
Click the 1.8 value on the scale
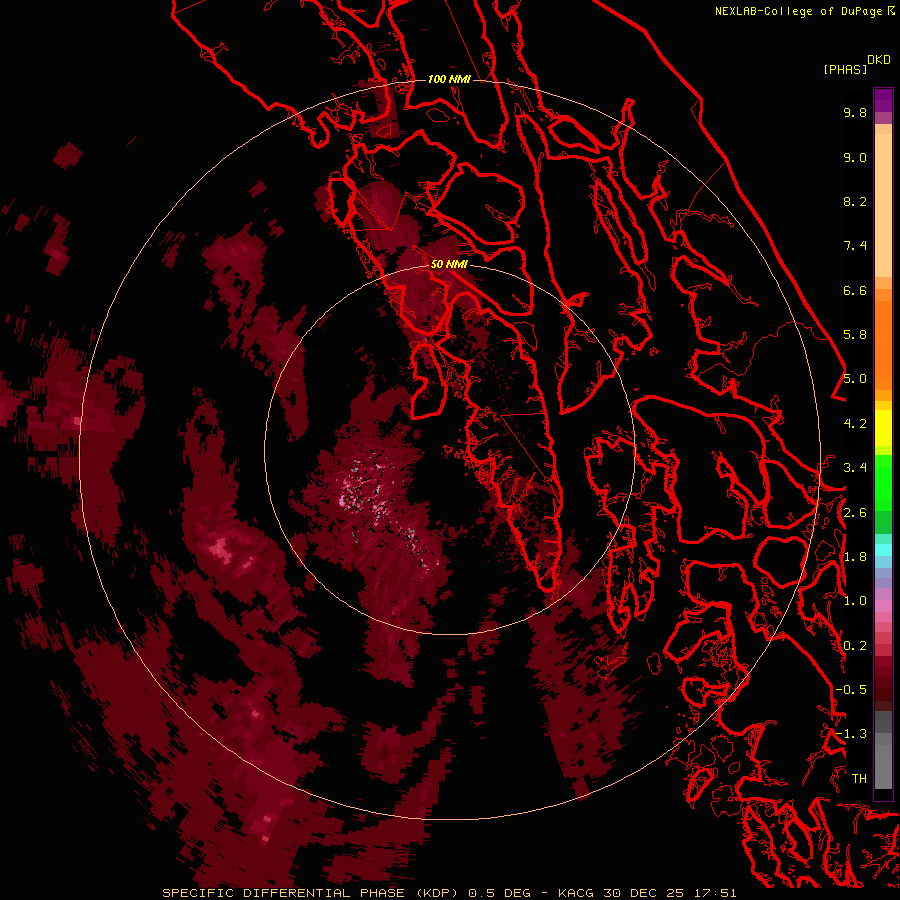(855, 557)
